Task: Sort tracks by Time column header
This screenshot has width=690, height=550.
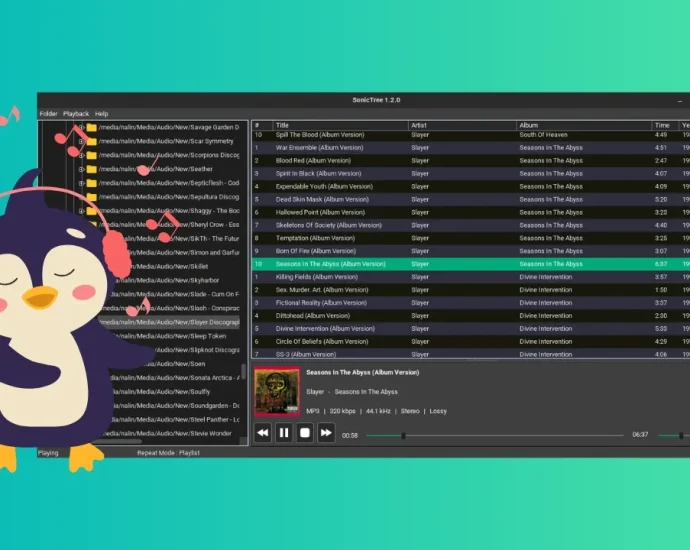Action: 665,125
